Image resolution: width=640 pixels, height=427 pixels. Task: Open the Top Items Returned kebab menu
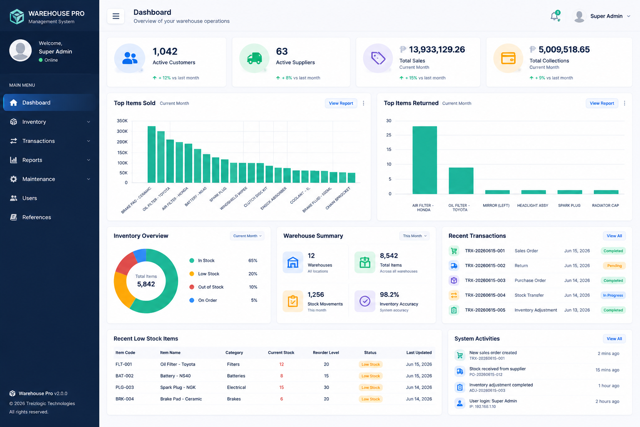pos(624,103)
